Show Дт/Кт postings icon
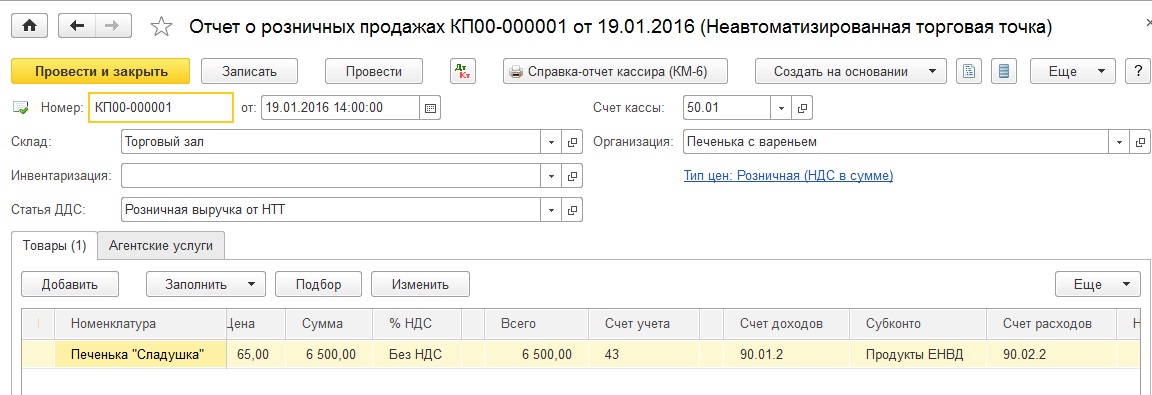Image resolution: width=1152 pixels, height=395 pixels. 464,71
